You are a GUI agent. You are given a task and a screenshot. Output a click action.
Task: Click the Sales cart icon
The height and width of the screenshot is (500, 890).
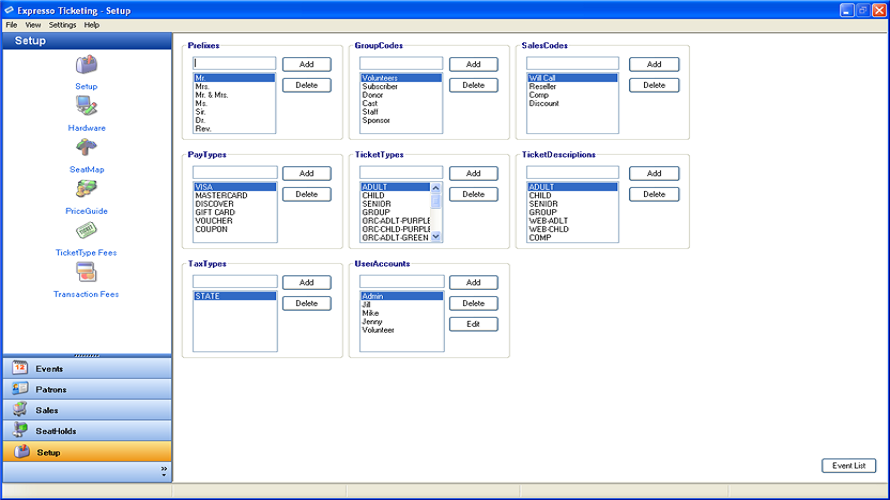20,409
